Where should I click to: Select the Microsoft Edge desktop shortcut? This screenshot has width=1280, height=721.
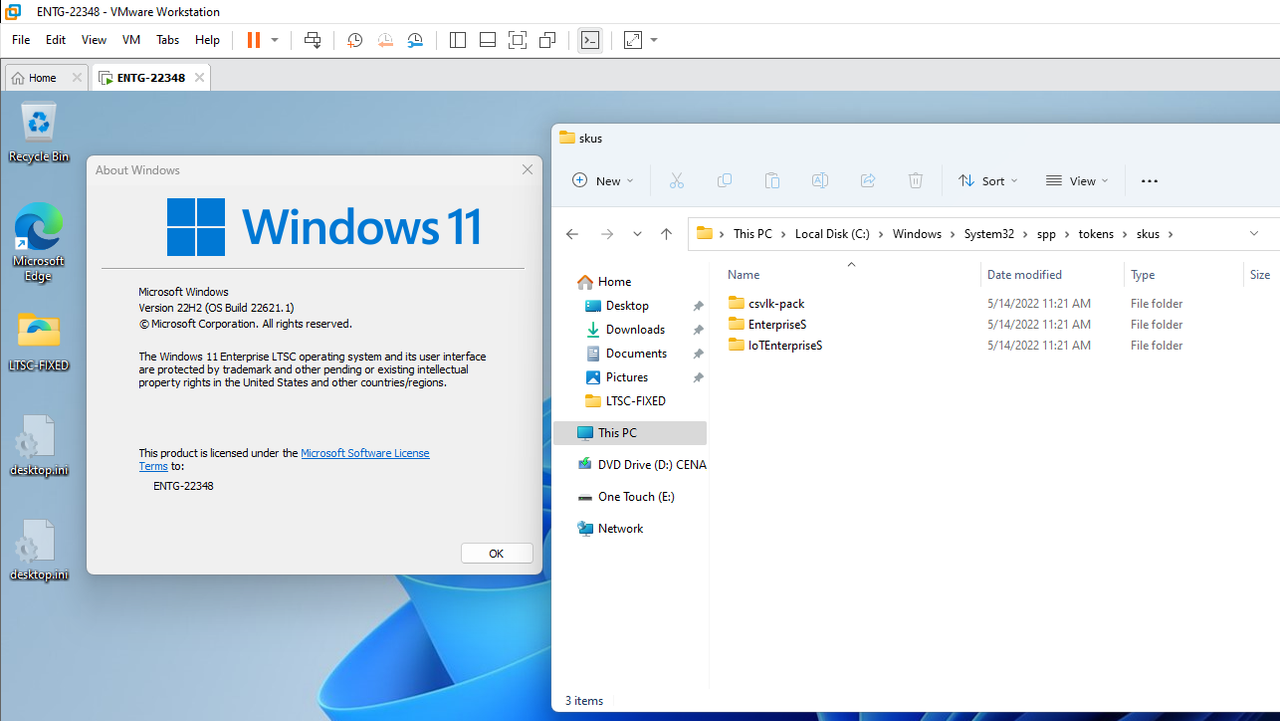39,242
